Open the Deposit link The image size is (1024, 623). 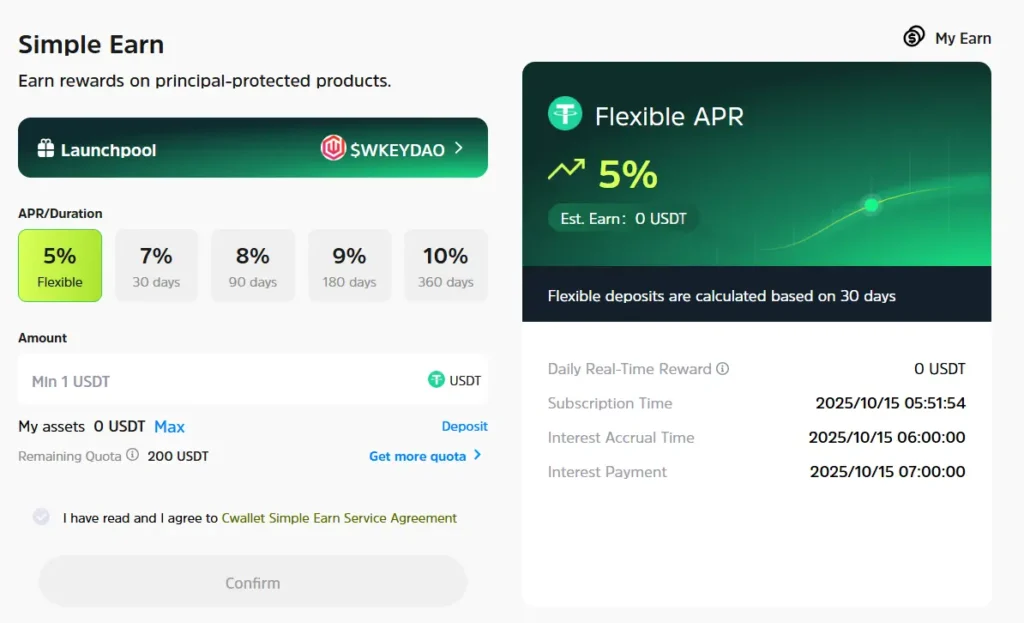point(464,426)
